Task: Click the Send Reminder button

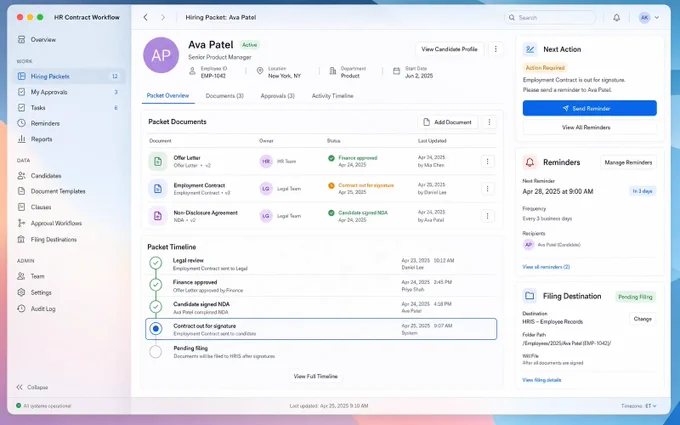Action: tap(589, 108)
